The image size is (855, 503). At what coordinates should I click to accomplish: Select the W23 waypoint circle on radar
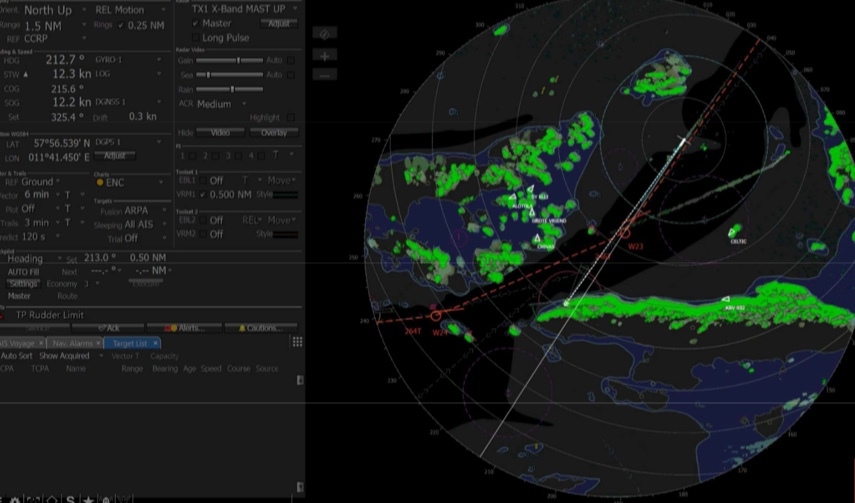(x=624, y=233)
